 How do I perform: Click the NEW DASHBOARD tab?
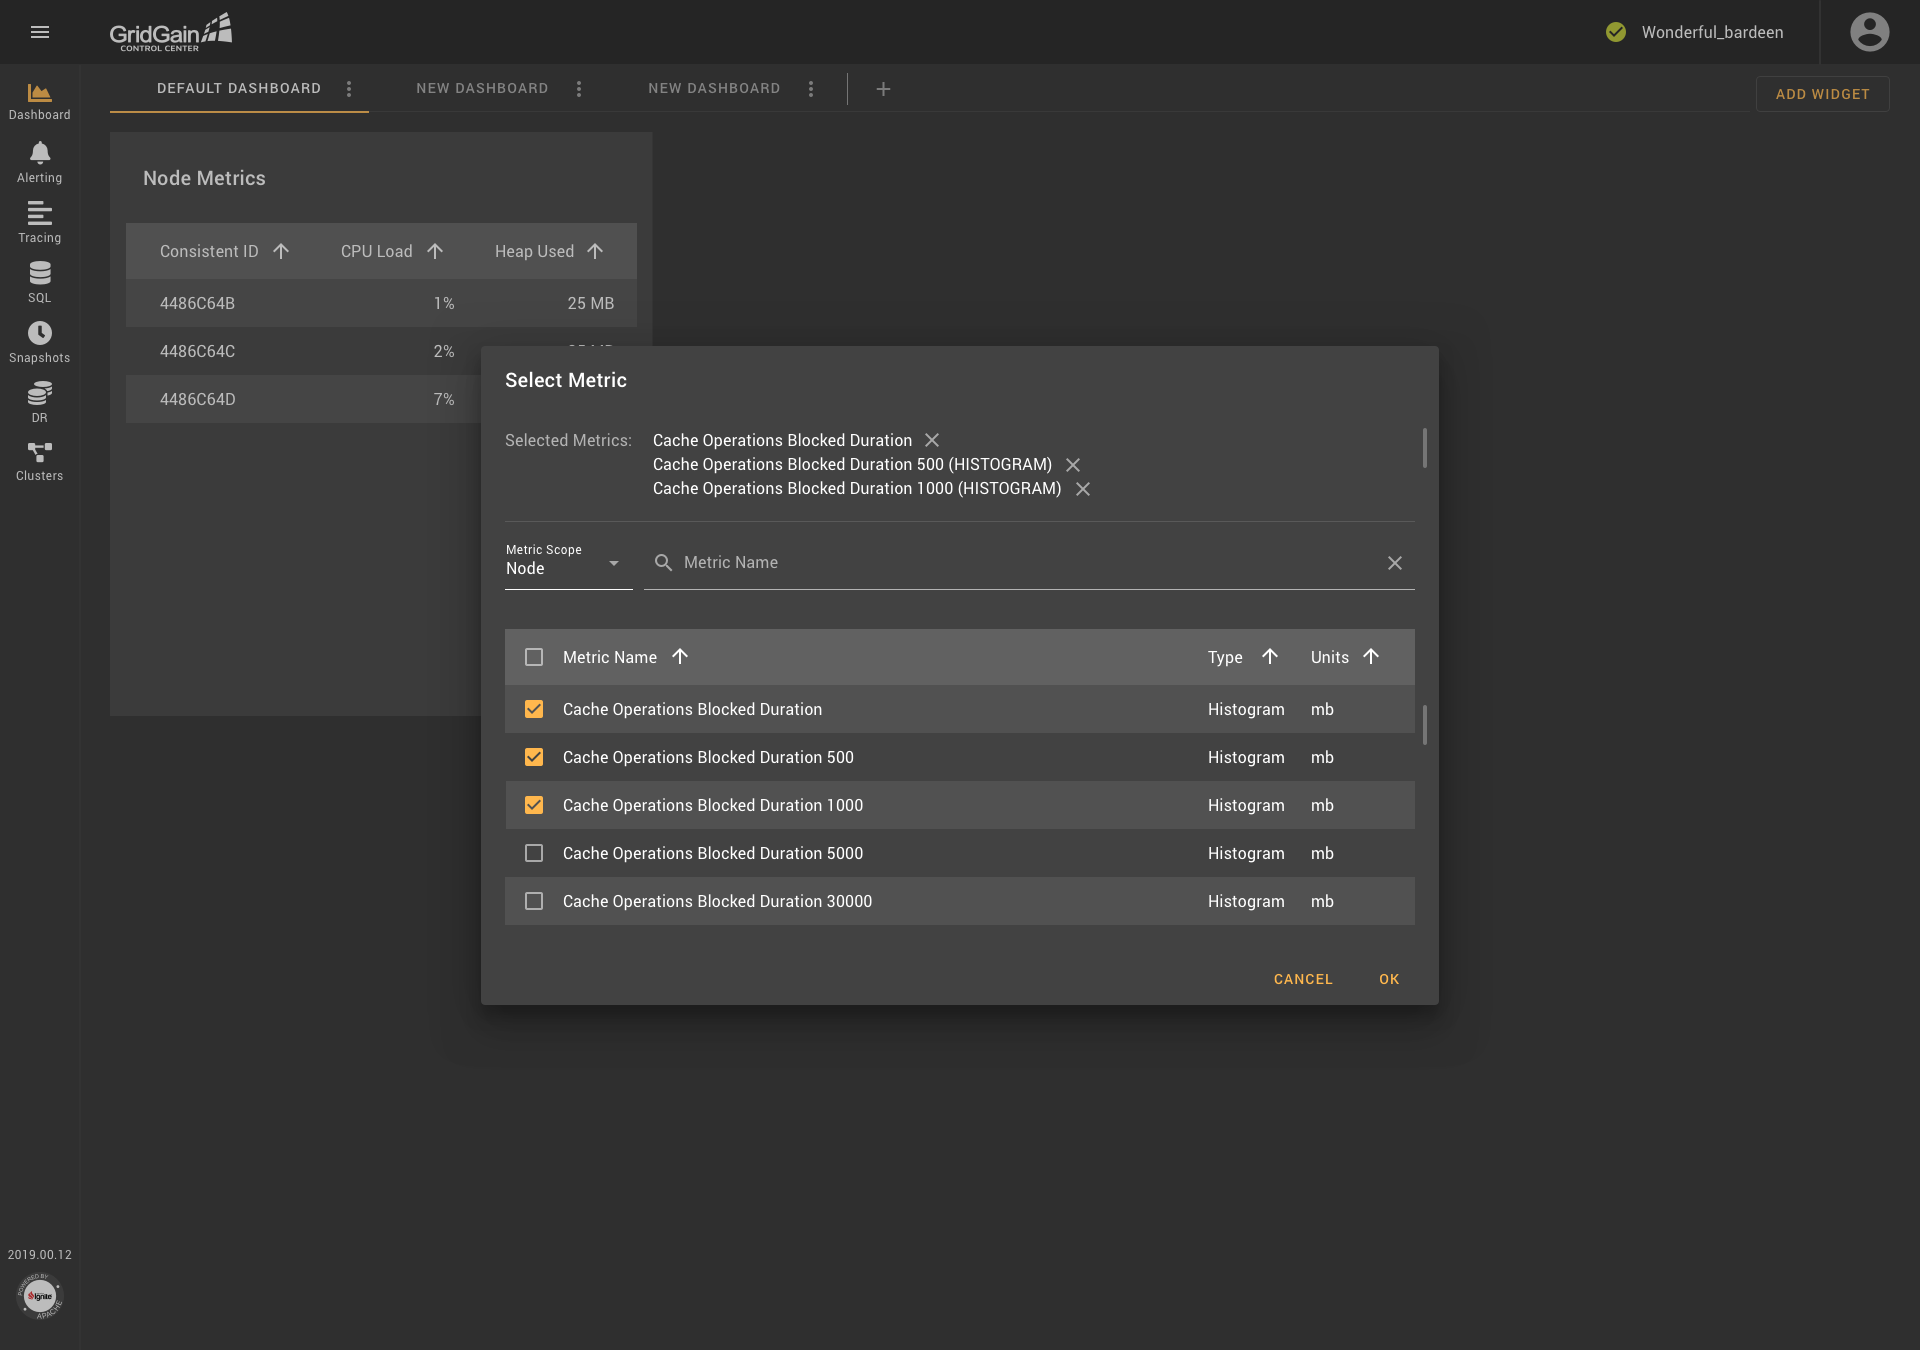click(482, 89)
